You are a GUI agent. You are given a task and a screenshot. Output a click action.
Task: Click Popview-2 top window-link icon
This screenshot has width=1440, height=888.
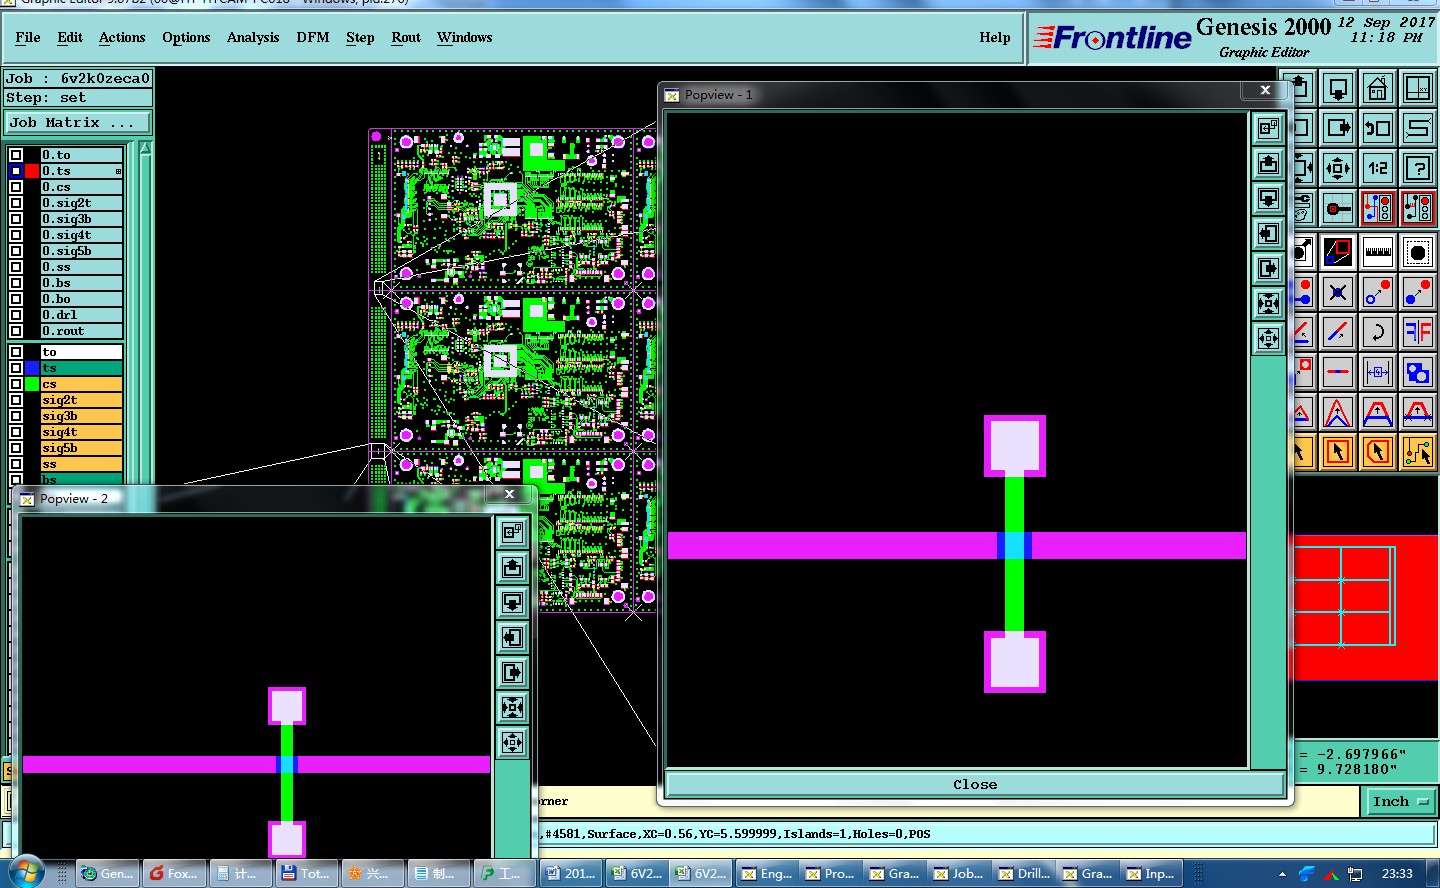click(x=513, y=533)
